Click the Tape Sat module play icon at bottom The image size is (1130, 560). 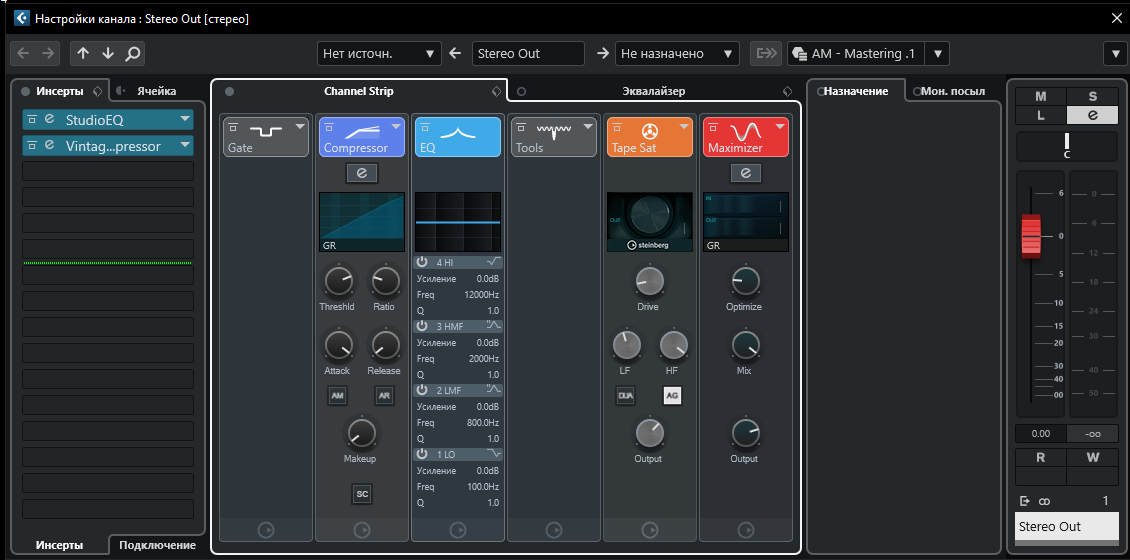click(649, 530)
